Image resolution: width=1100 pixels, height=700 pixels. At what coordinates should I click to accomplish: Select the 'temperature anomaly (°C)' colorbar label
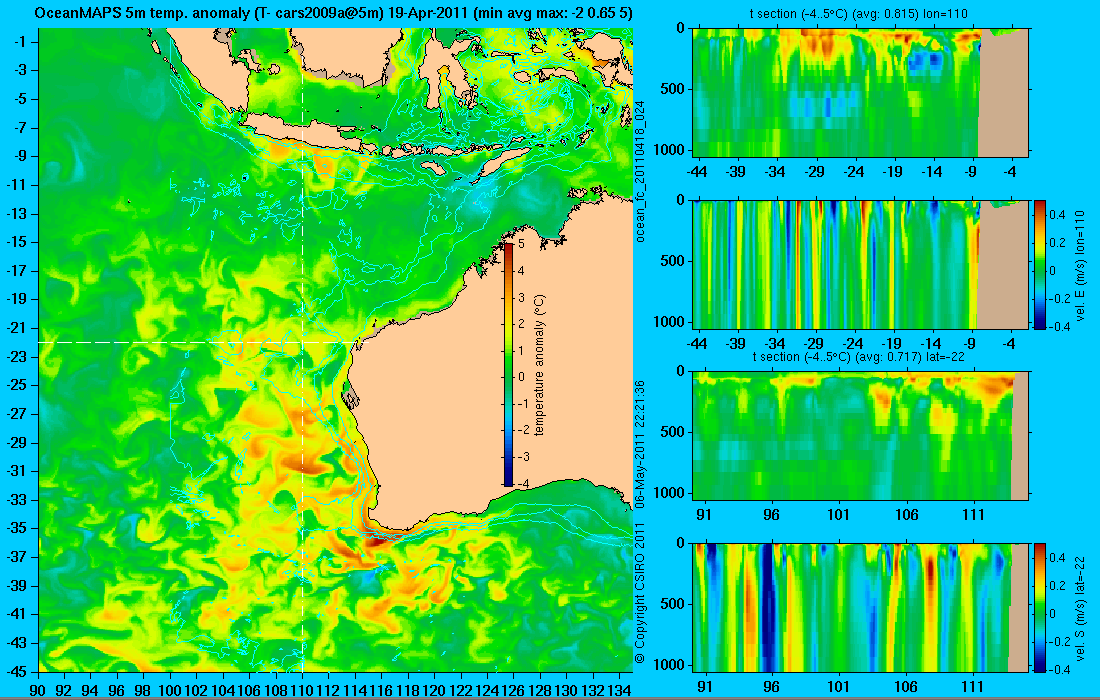point(539,365)
